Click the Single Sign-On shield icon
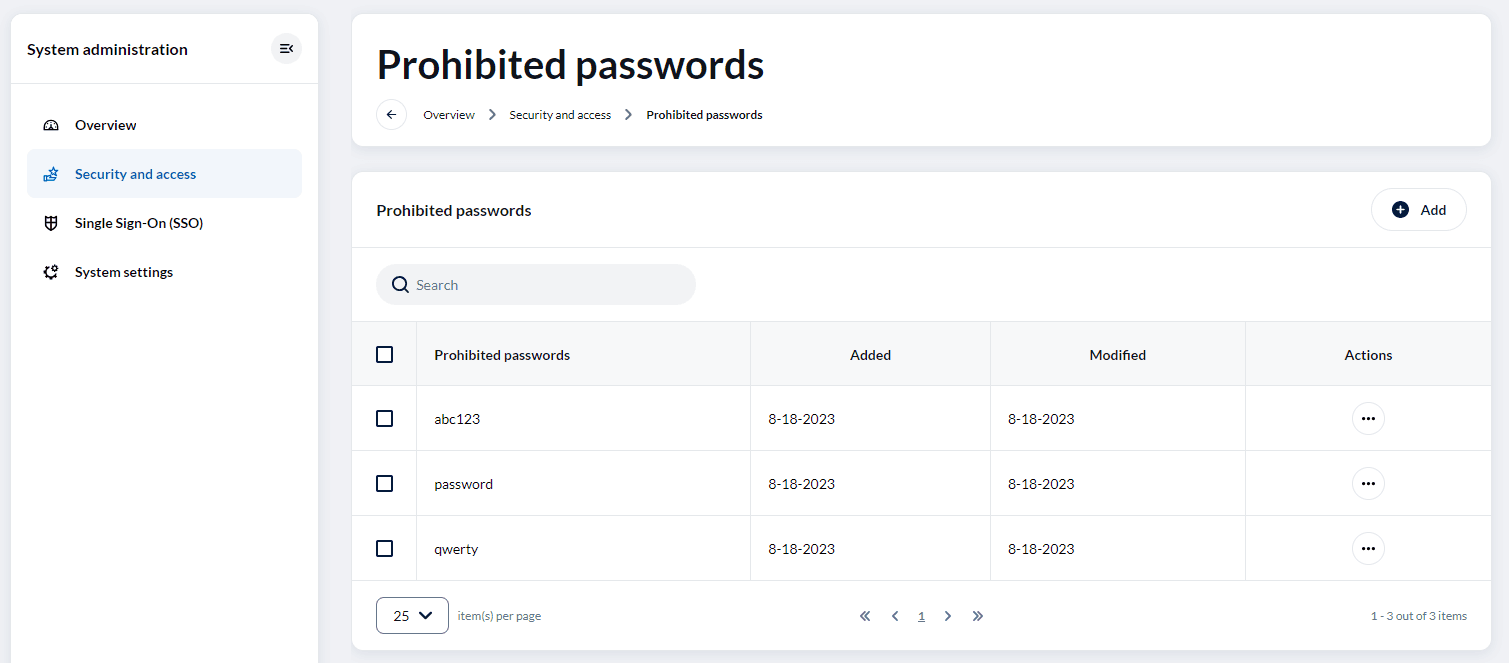This screenshot has height=663, width=1509. tap(51, 223)
